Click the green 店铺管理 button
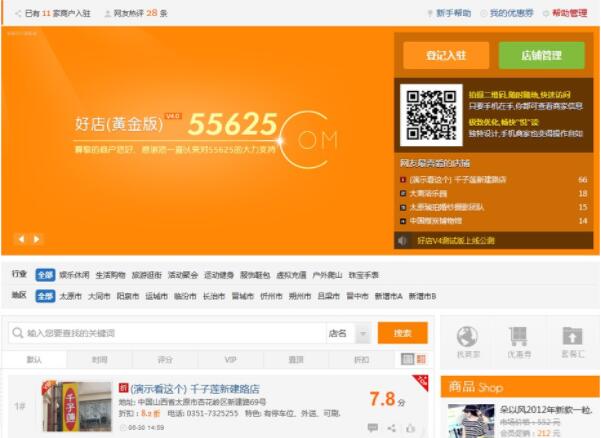Image resolution: width=601 pixels, height=438 pixels. coord(542,56)
